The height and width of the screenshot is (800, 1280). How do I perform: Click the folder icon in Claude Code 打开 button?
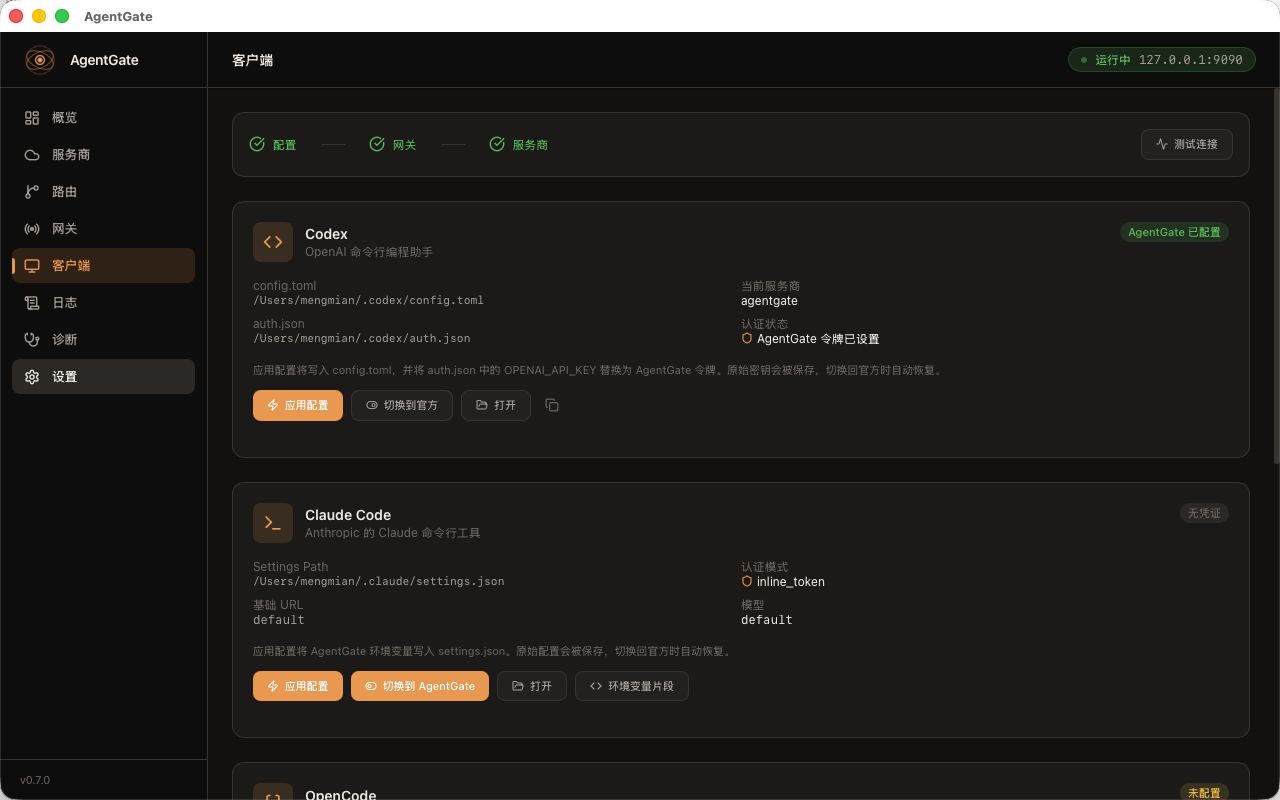518,686
